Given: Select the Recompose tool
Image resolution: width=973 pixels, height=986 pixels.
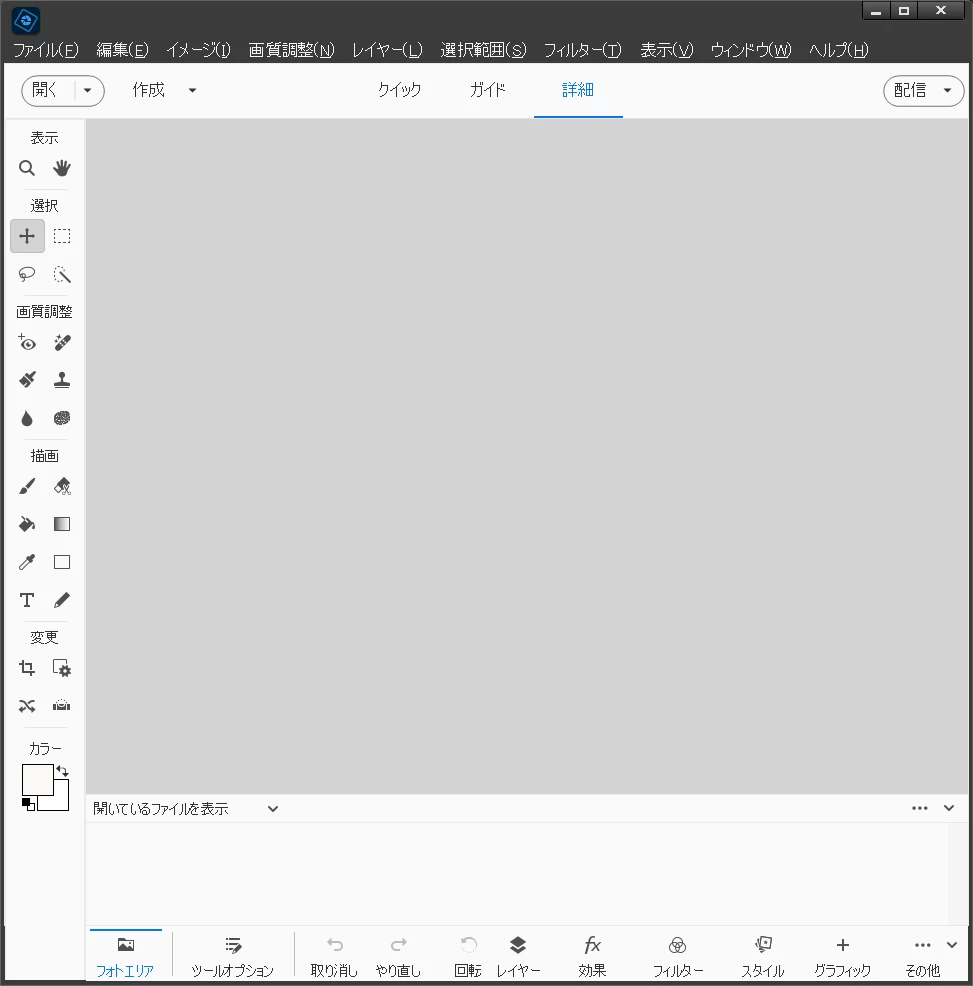Looking at the screenshot, I should coord(62,668).
